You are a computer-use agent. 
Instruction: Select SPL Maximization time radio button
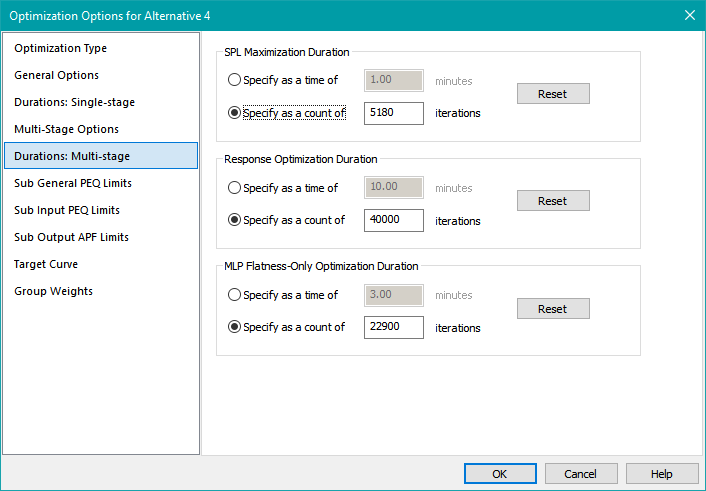click(234, 80)
